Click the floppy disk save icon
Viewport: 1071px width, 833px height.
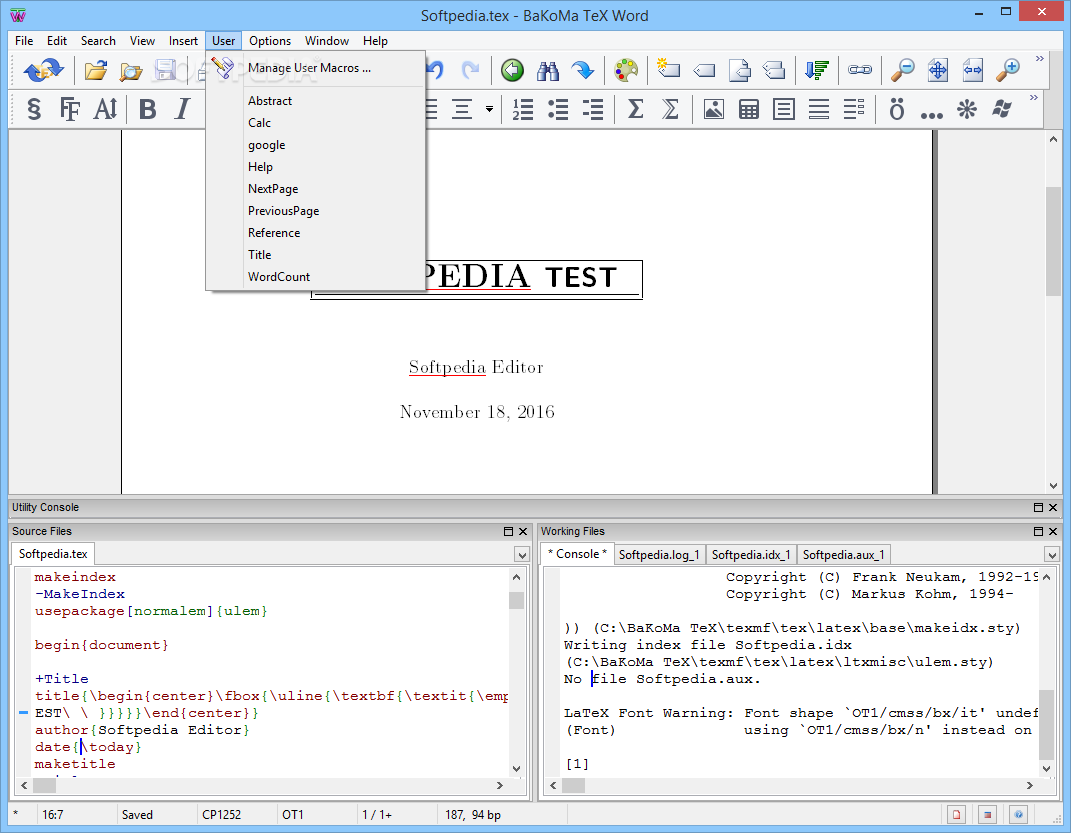coord(166,70)
